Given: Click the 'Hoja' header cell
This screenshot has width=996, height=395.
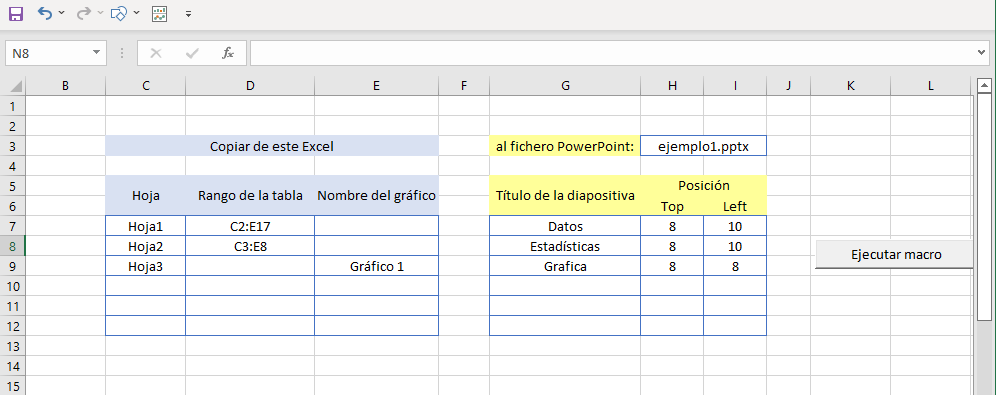Looking at the screenshot, I should pyautogui.click(x=146, y=196).
